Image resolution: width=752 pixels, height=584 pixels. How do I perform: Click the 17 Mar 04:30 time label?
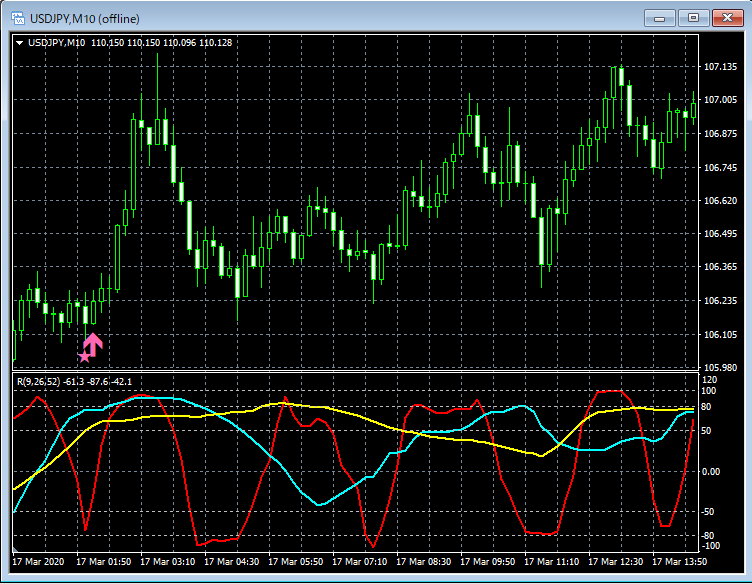tap(232, 561)
